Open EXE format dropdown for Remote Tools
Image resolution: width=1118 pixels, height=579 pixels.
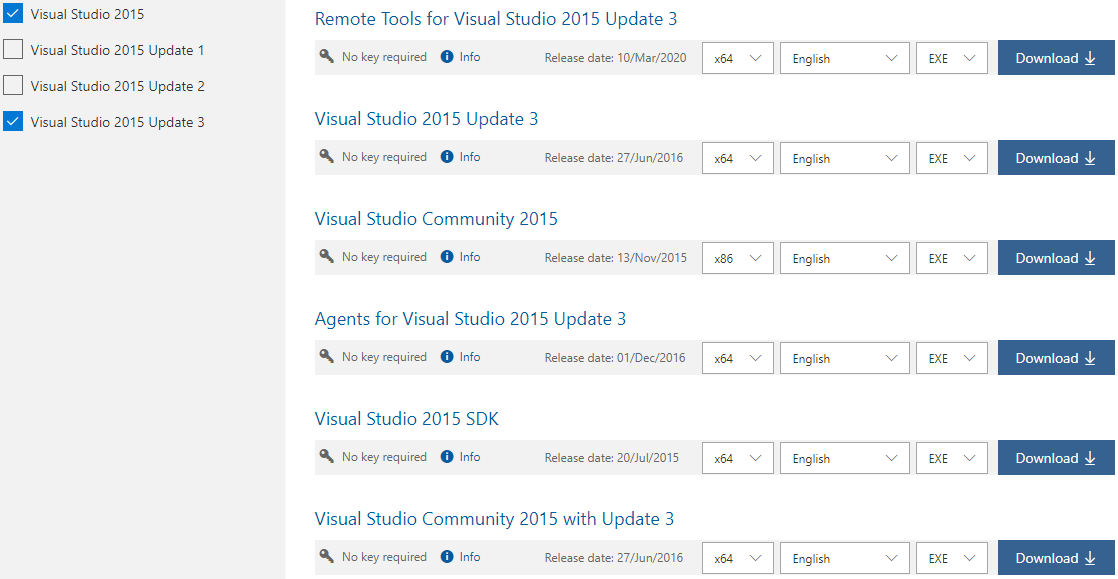coord(952,58)
